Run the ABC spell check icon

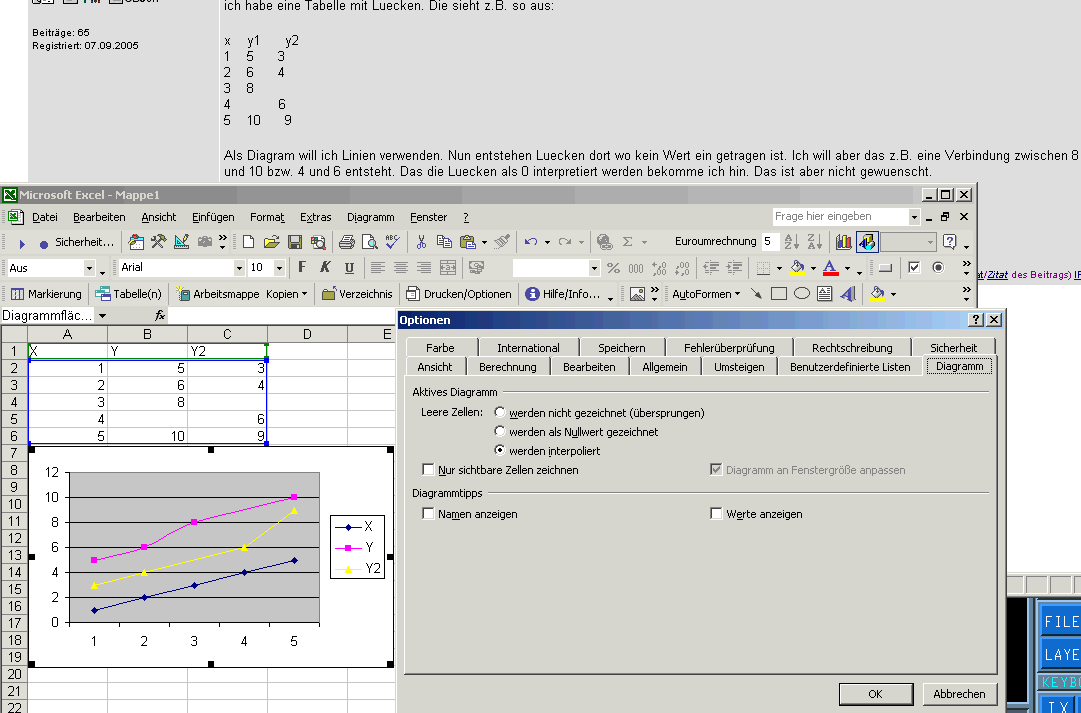coord(393,242)
